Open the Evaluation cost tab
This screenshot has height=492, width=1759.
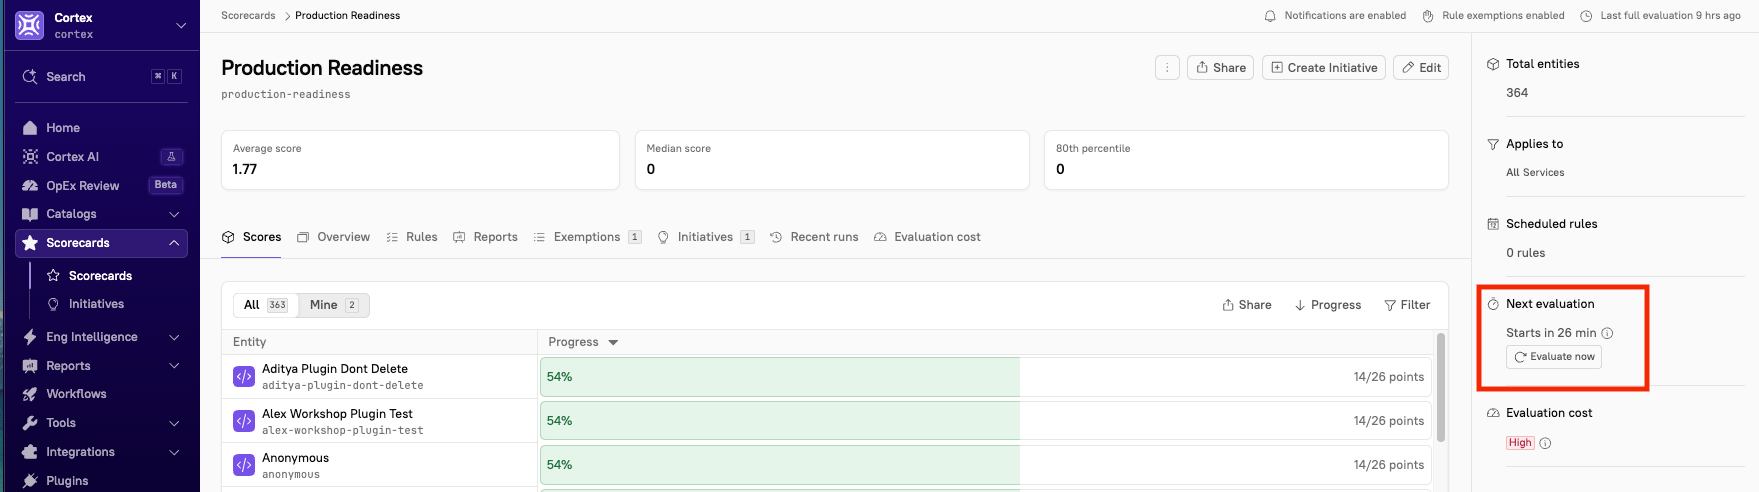tap(927, 237)
